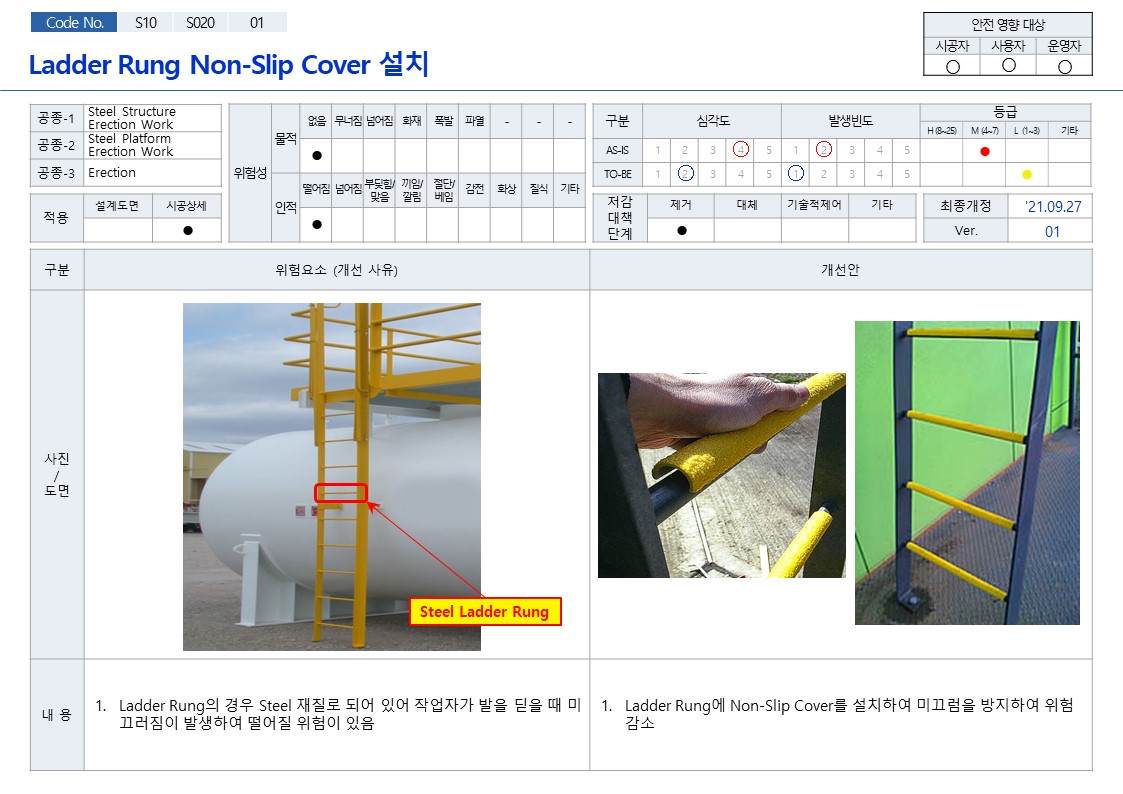Select the black dot under 없음 in 물적 row

317,155
